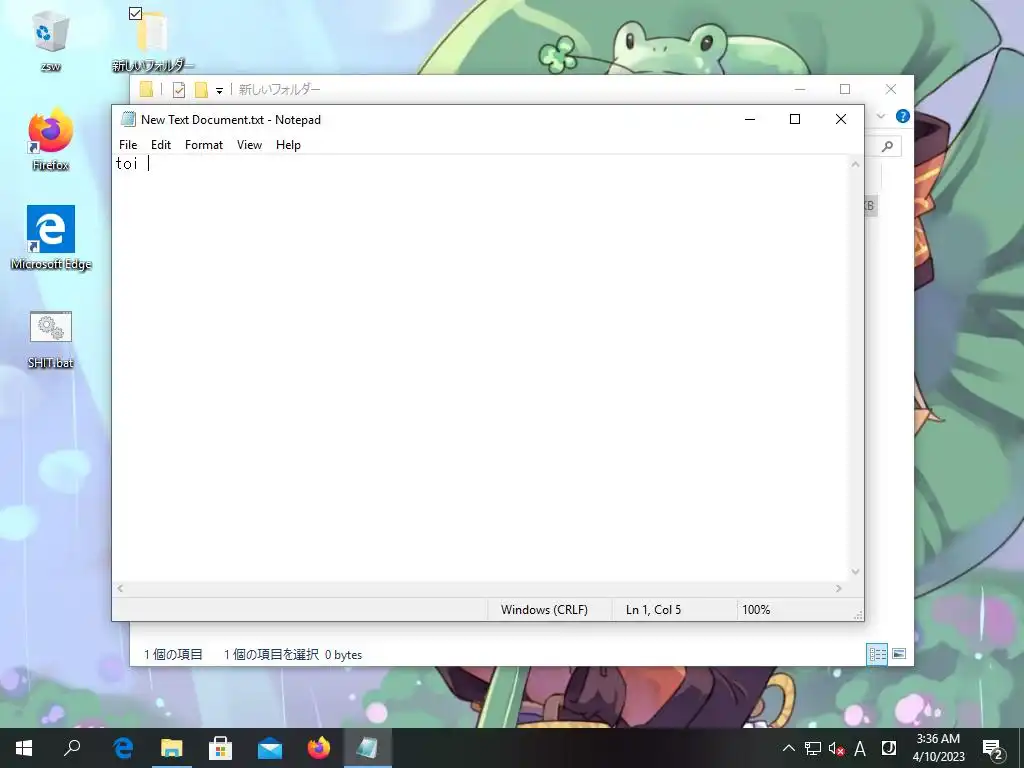Expand the Explorer ribbon chevron
Image resolution: width=1024 pixels, height=768 pixels.
tap(880, 116)
